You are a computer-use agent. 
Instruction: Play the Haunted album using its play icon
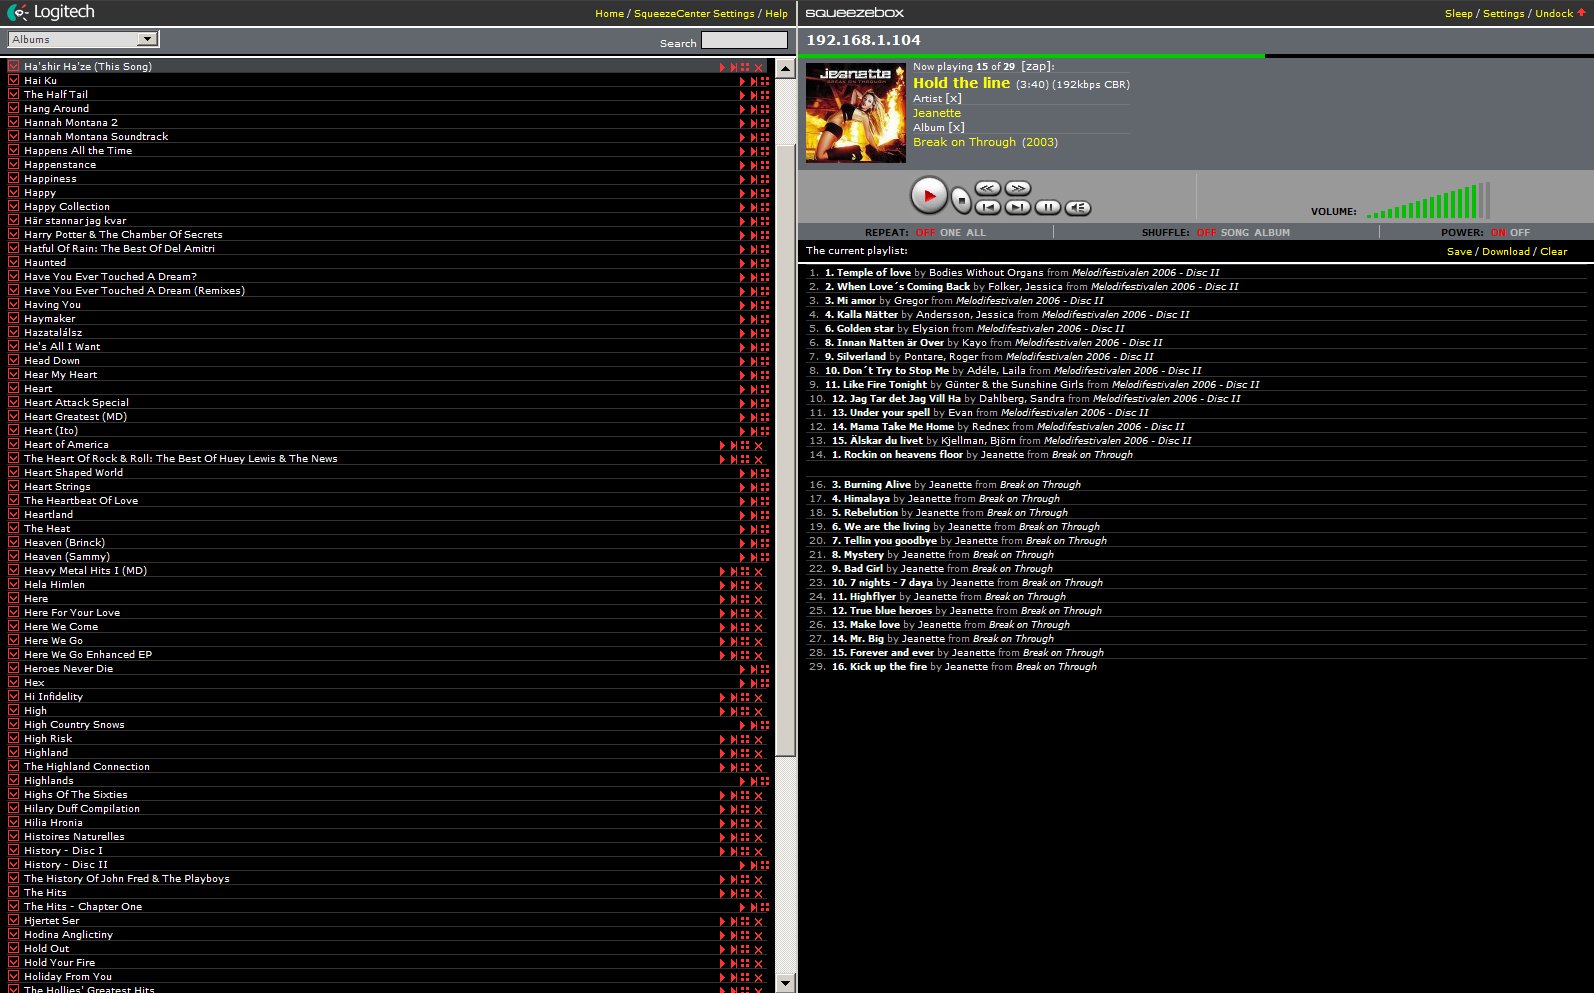tap(742, 263)
